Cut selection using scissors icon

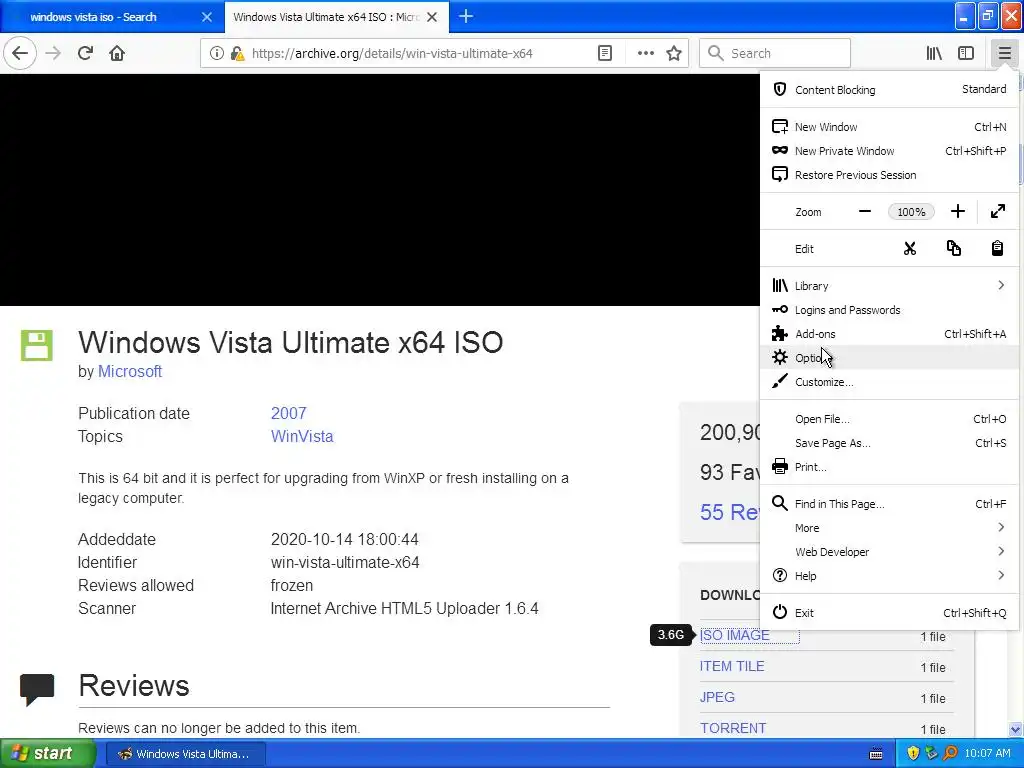pyautogui.click(x=910, y=248)
